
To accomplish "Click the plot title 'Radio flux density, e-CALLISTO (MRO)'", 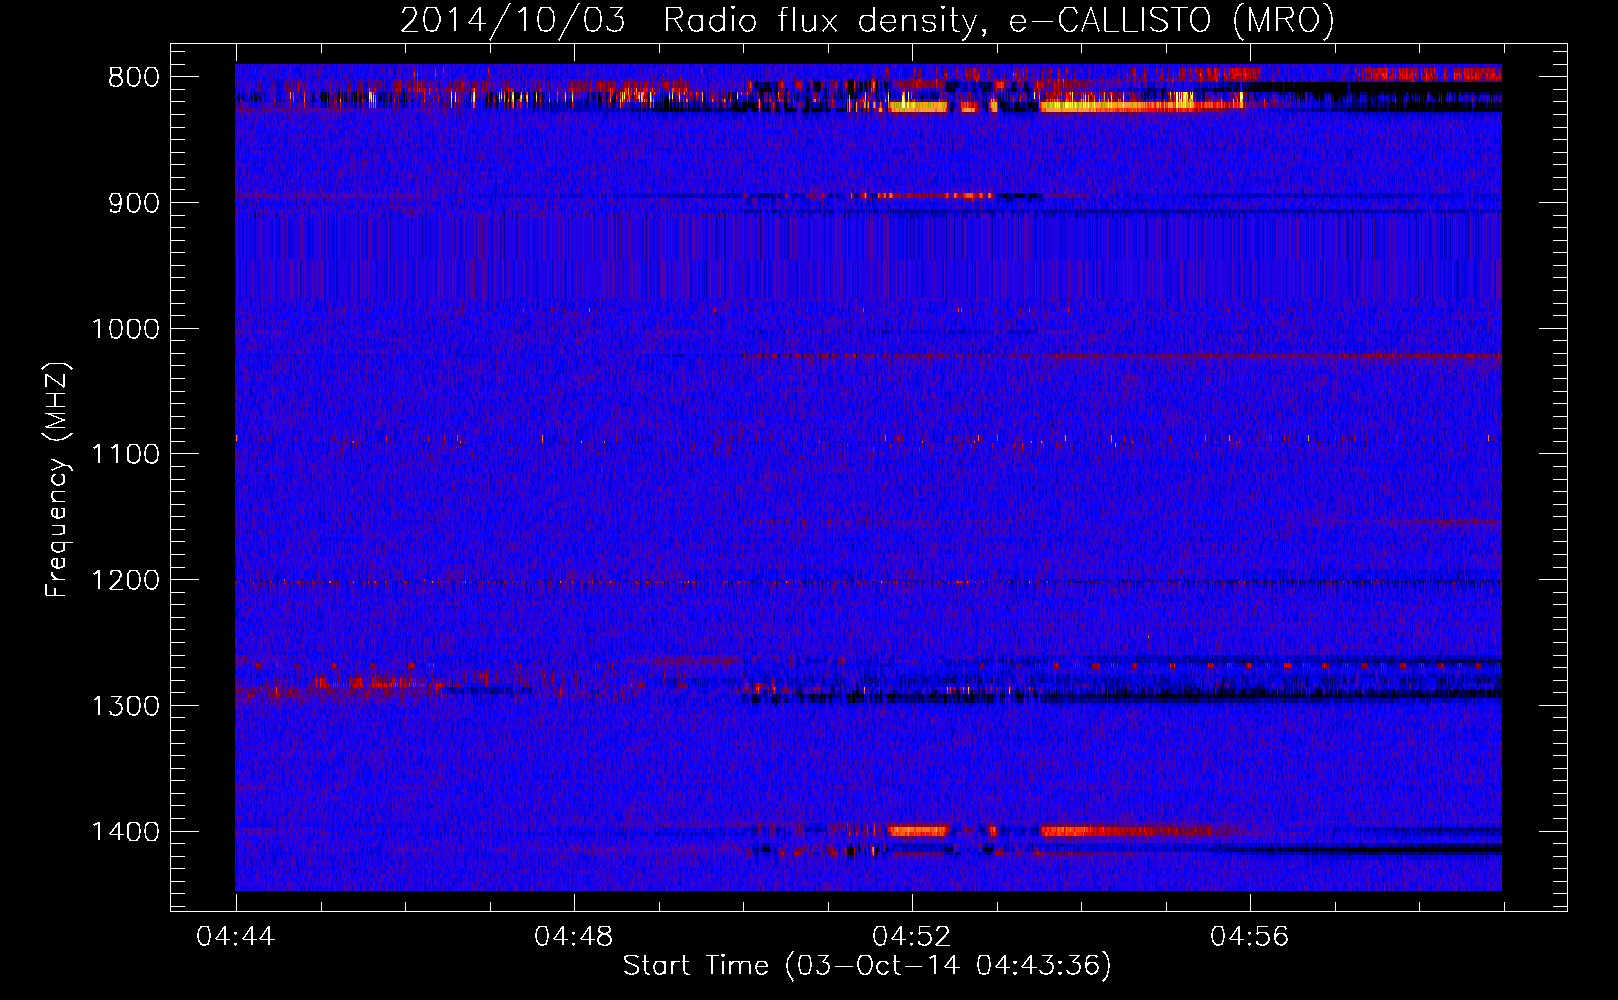I will pos(998,20).
